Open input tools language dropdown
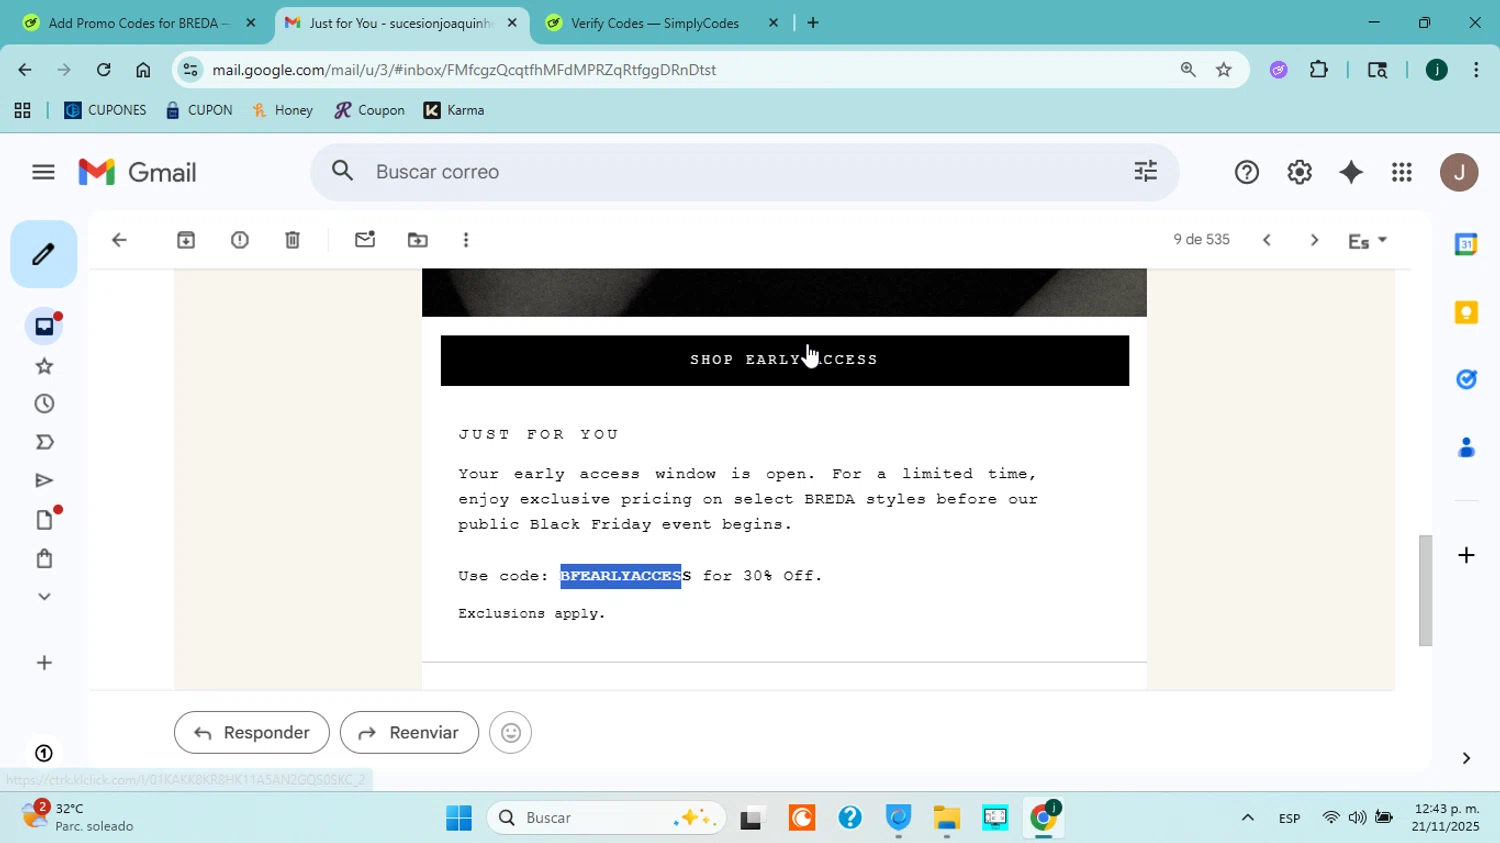Image resolution: width=1500 pixels, height=843 pixels. pos(1367,241)
